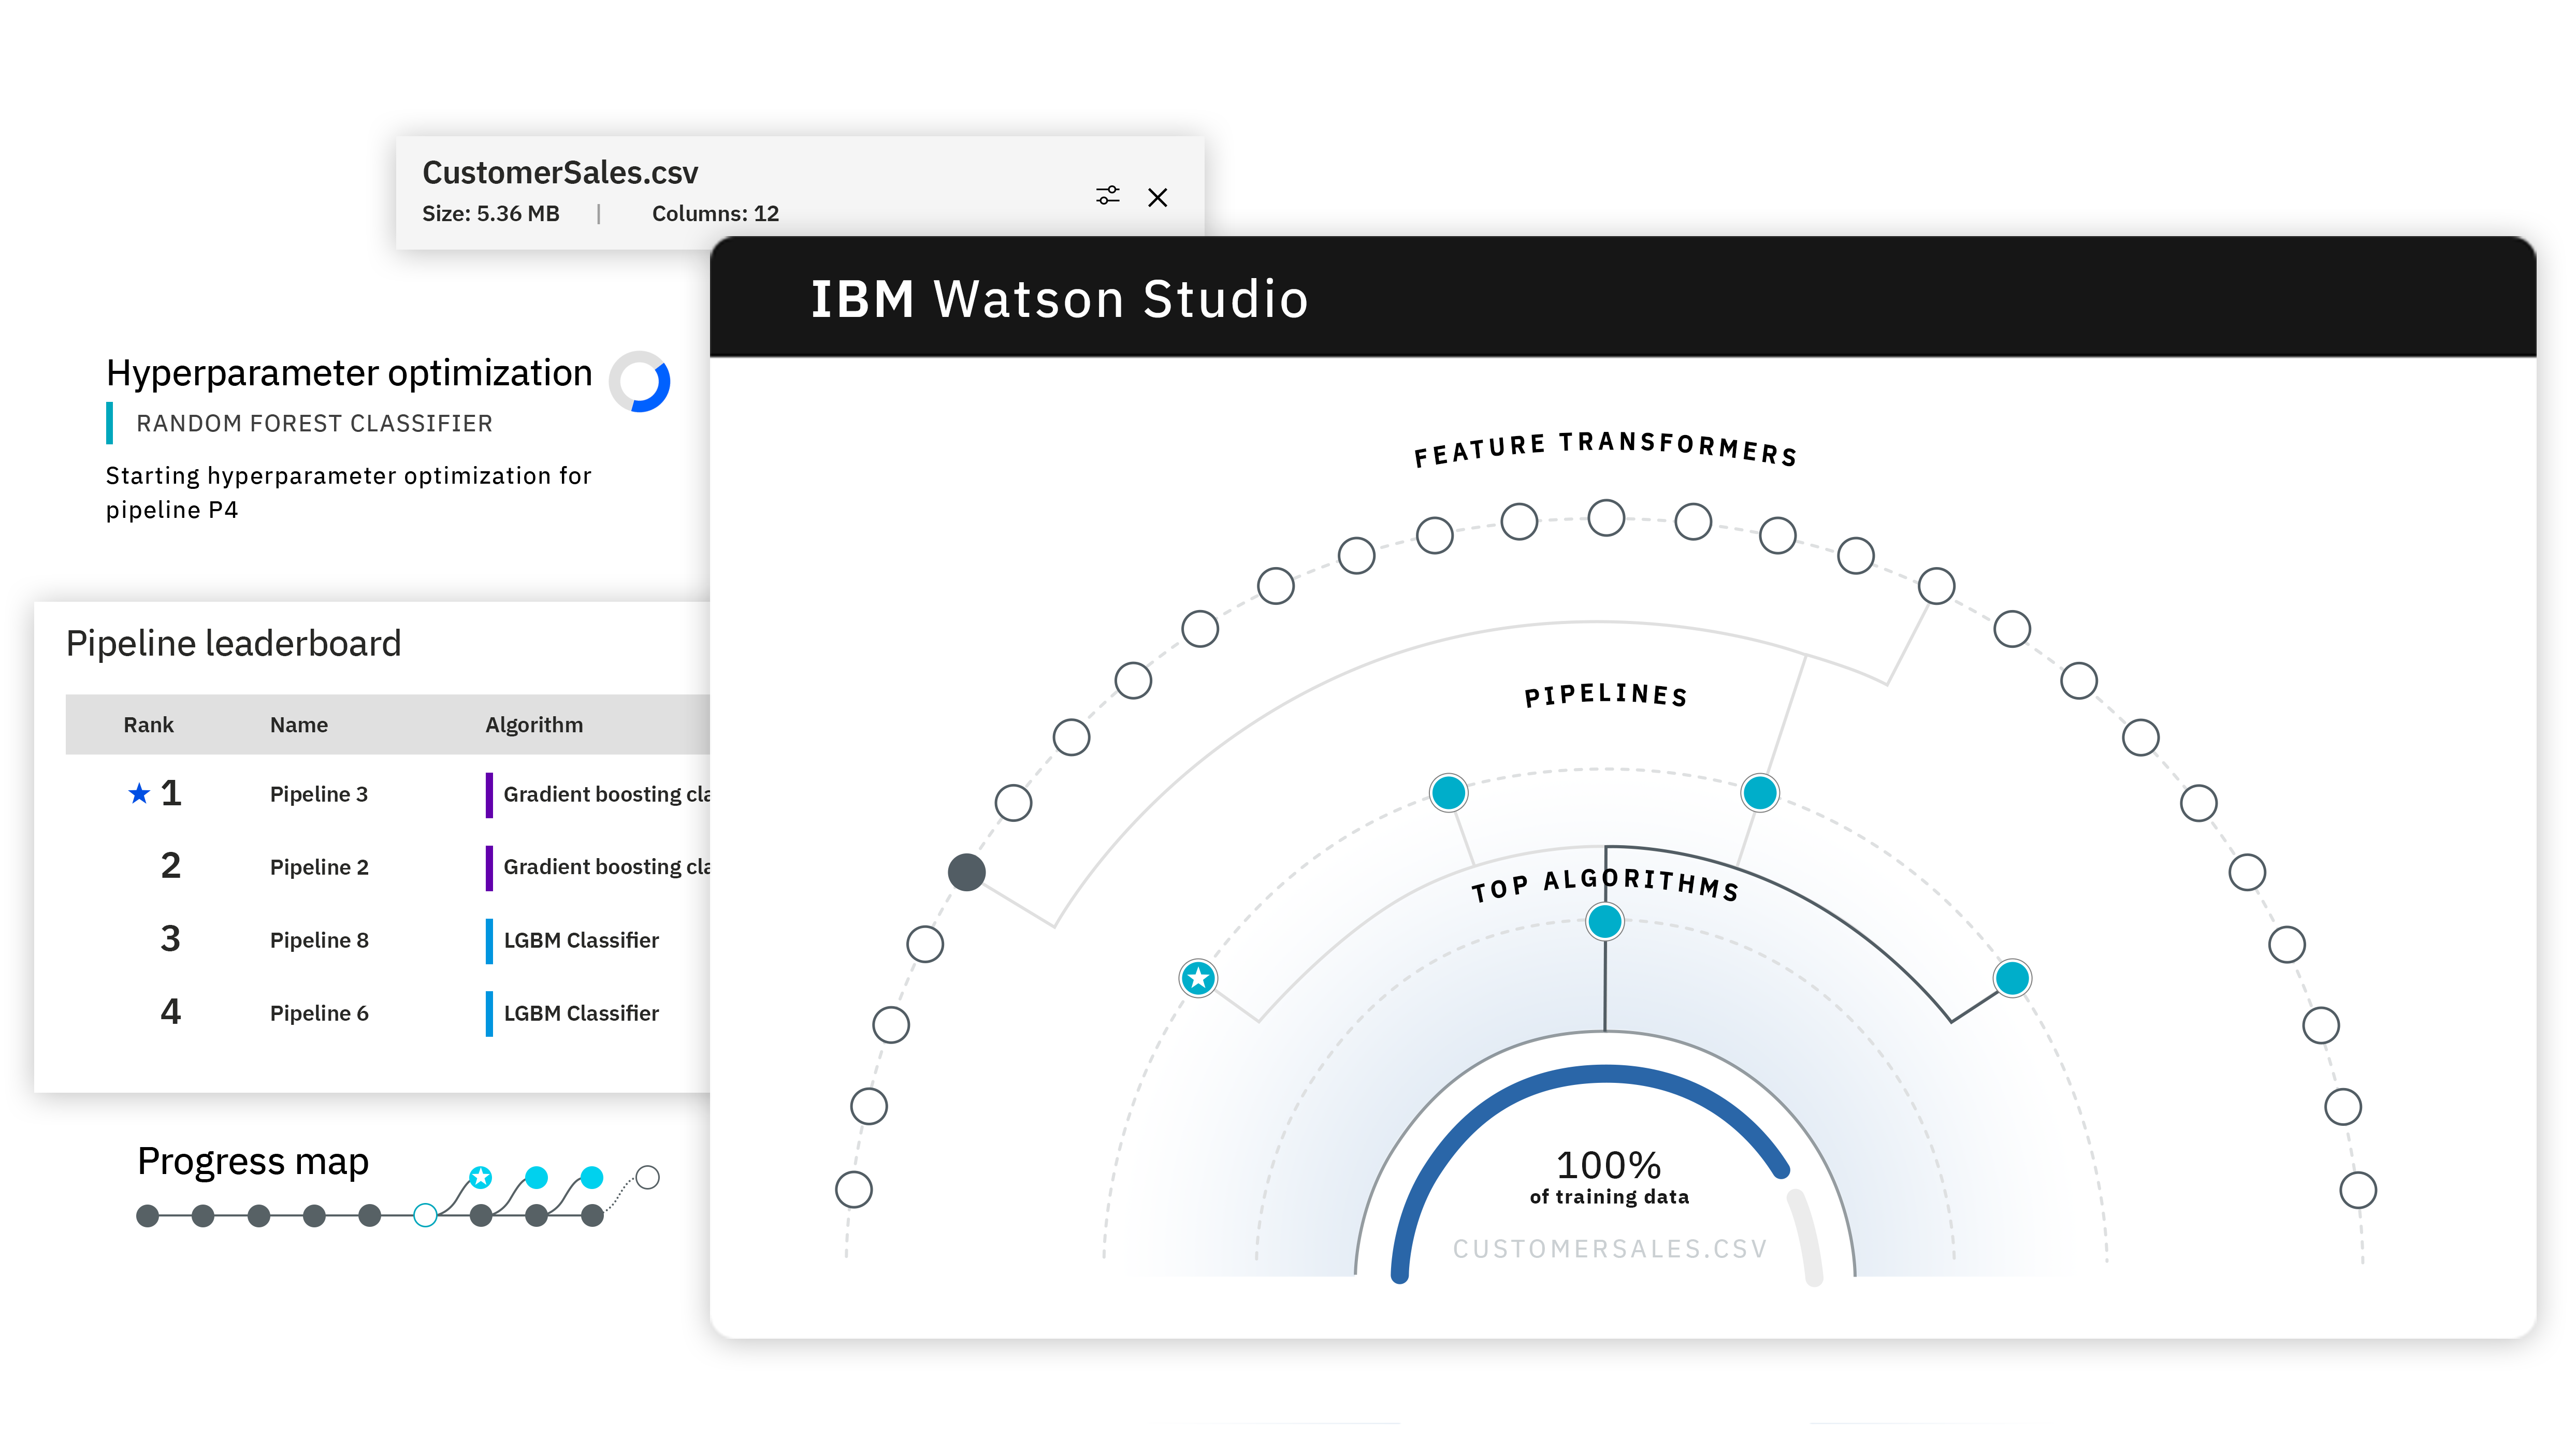This screenshot has width=2576, height=1449.
Task: Click the Pipeline leaderboard heading
Action: pyautogui.click(x=233, y=643)
